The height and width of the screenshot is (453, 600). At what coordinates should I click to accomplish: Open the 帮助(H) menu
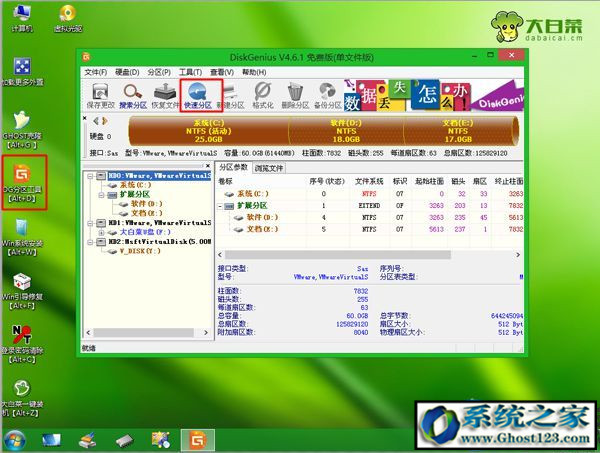(x=254, y=72)
